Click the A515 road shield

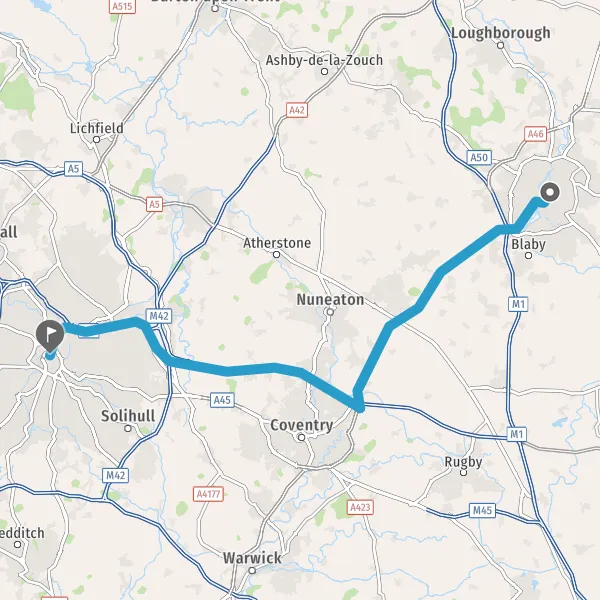click(x=122, y=6)
